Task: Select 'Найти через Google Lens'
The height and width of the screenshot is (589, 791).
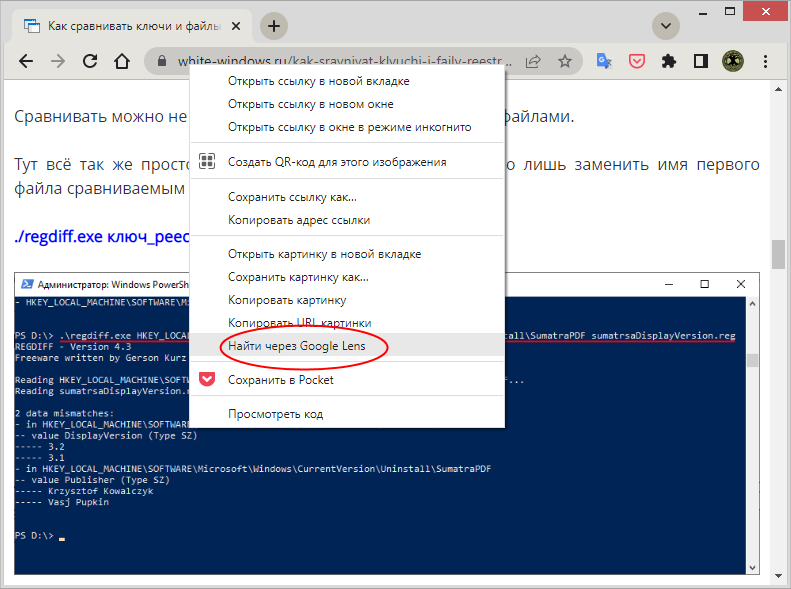Action: 347,346
